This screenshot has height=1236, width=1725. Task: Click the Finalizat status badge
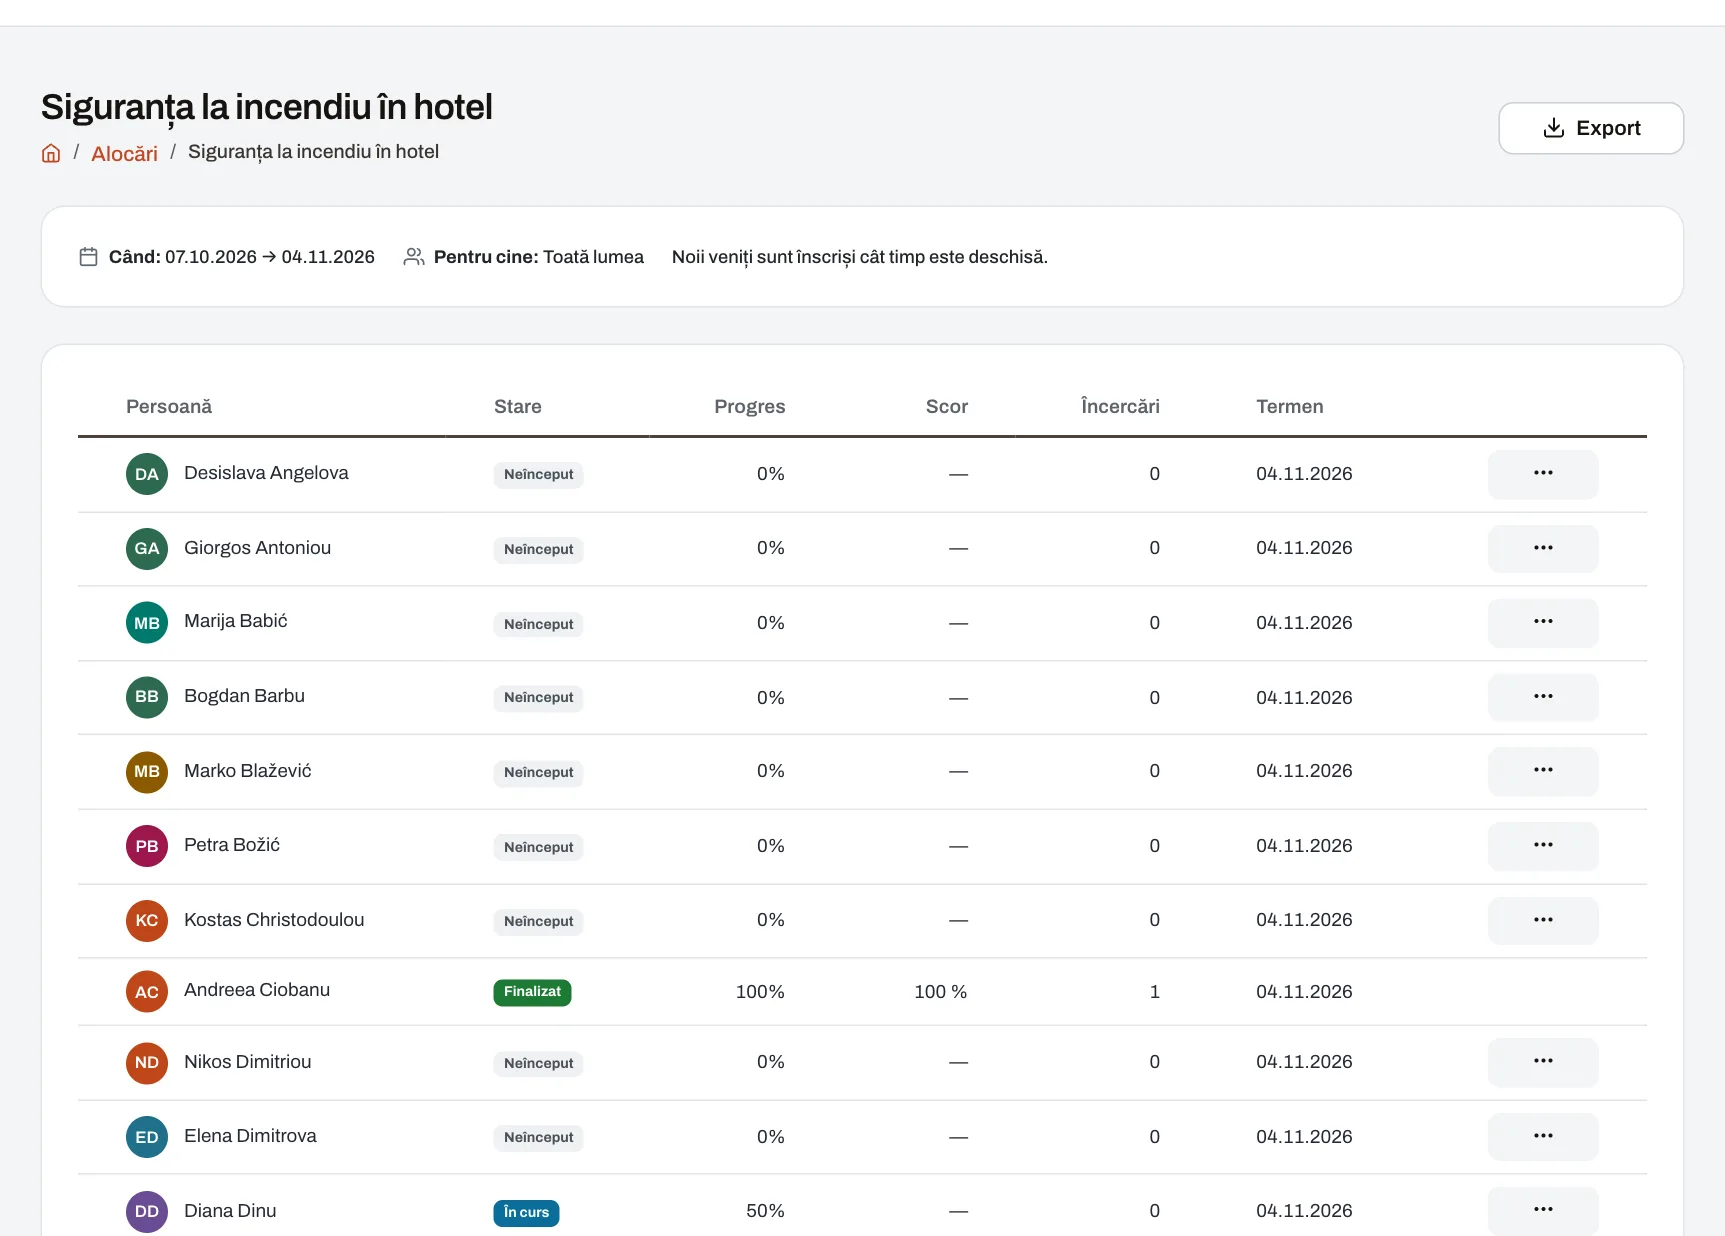tap(532, 992)
